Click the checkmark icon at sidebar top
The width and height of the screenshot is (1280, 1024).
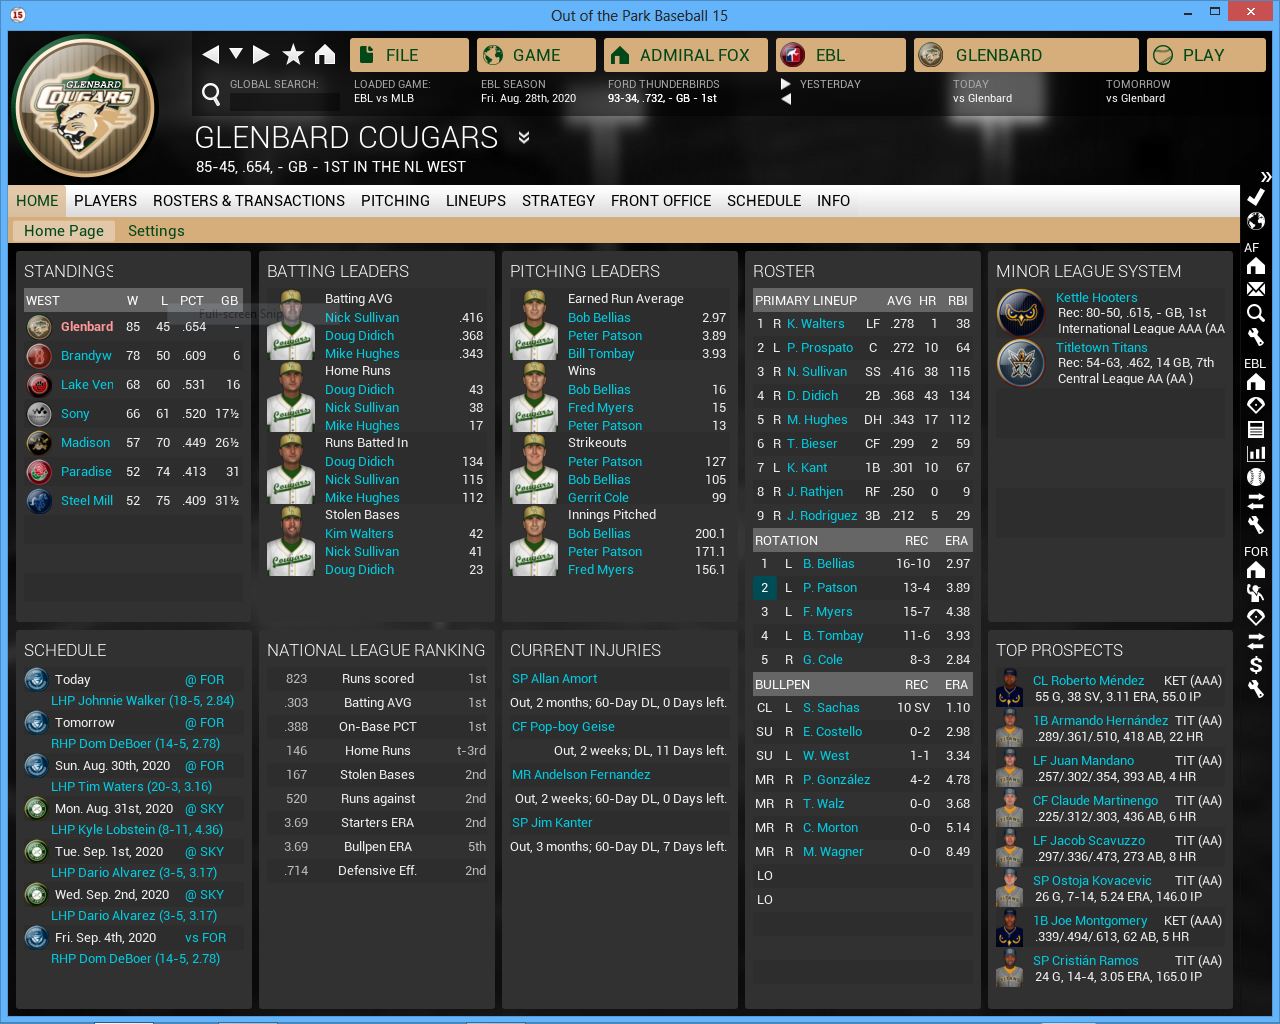[1256, 197]
